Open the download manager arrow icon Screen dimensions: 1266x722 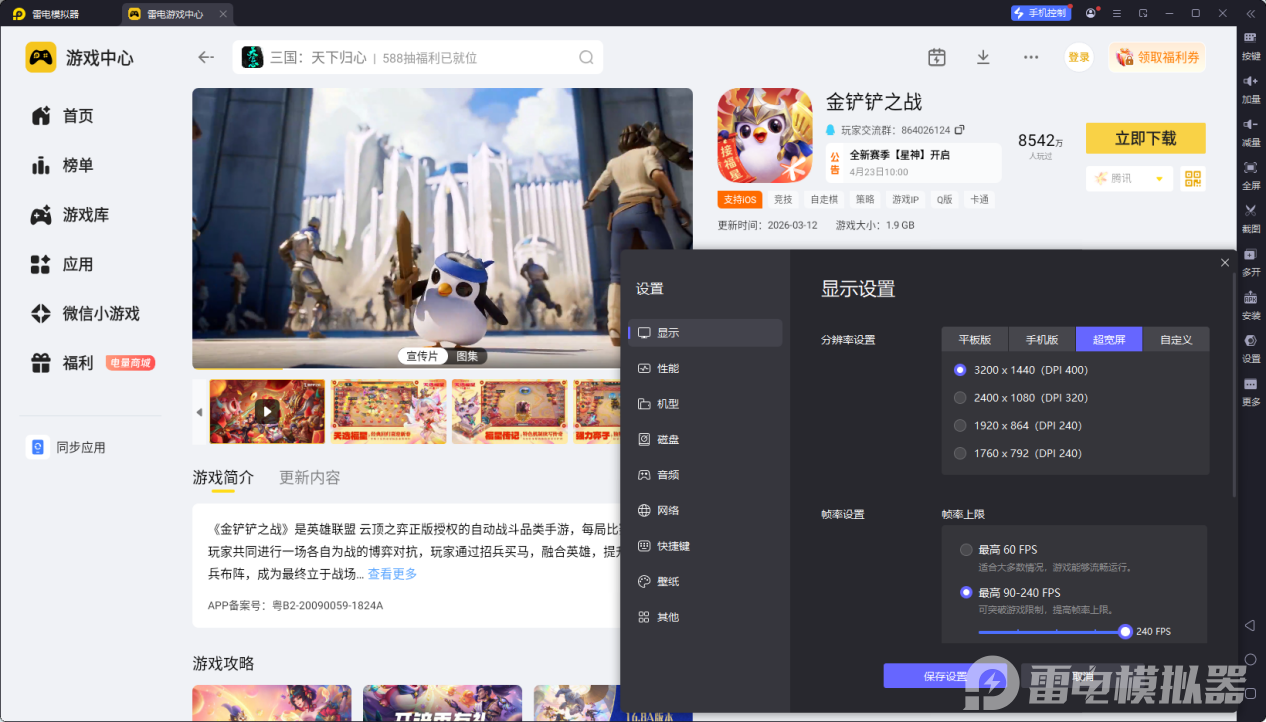tap(983, 57)
